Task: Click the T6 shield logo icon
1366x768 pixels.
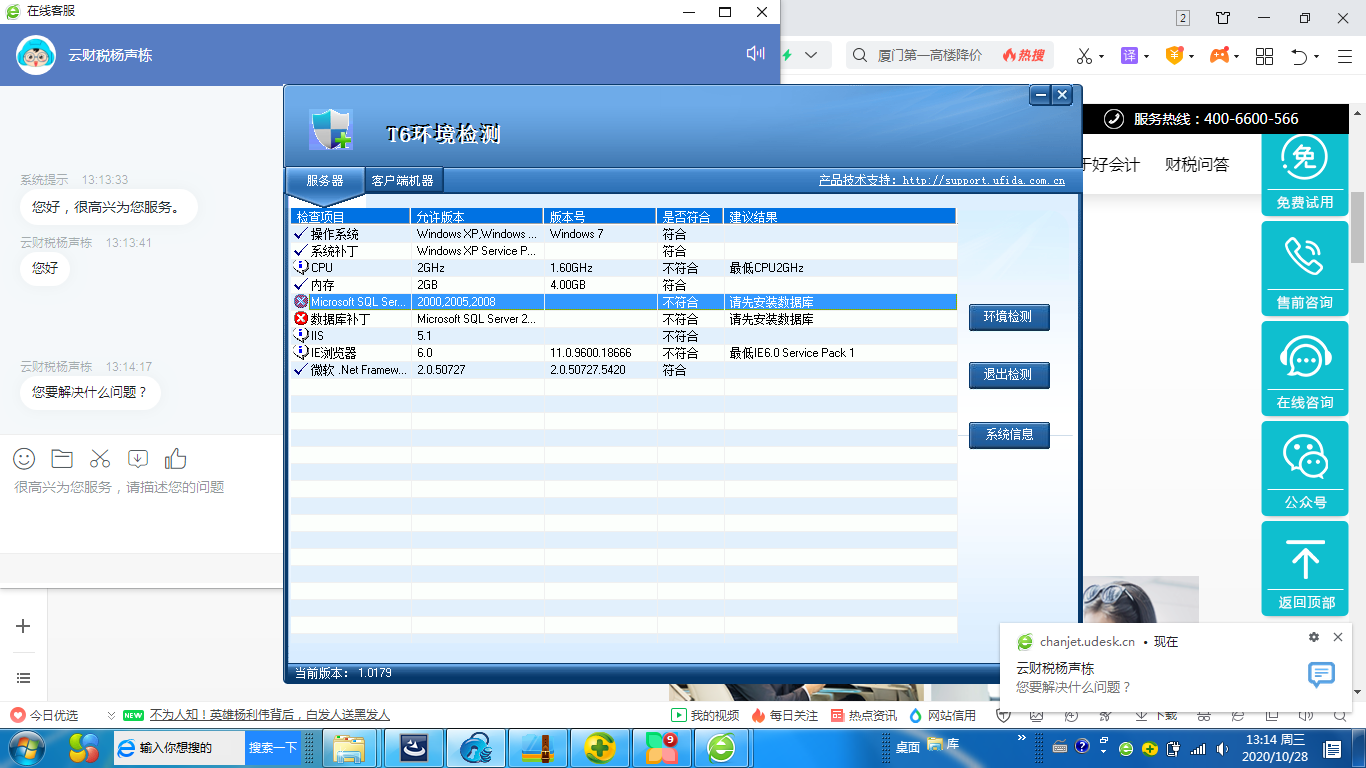Action: 330,130
